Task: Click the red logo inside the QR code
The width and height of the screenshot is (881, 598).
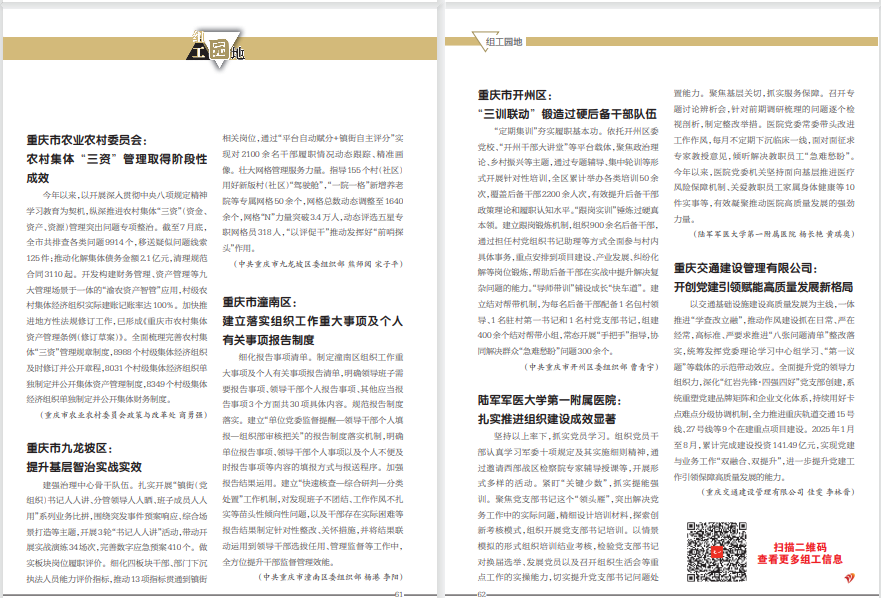Action: [718, 554]
